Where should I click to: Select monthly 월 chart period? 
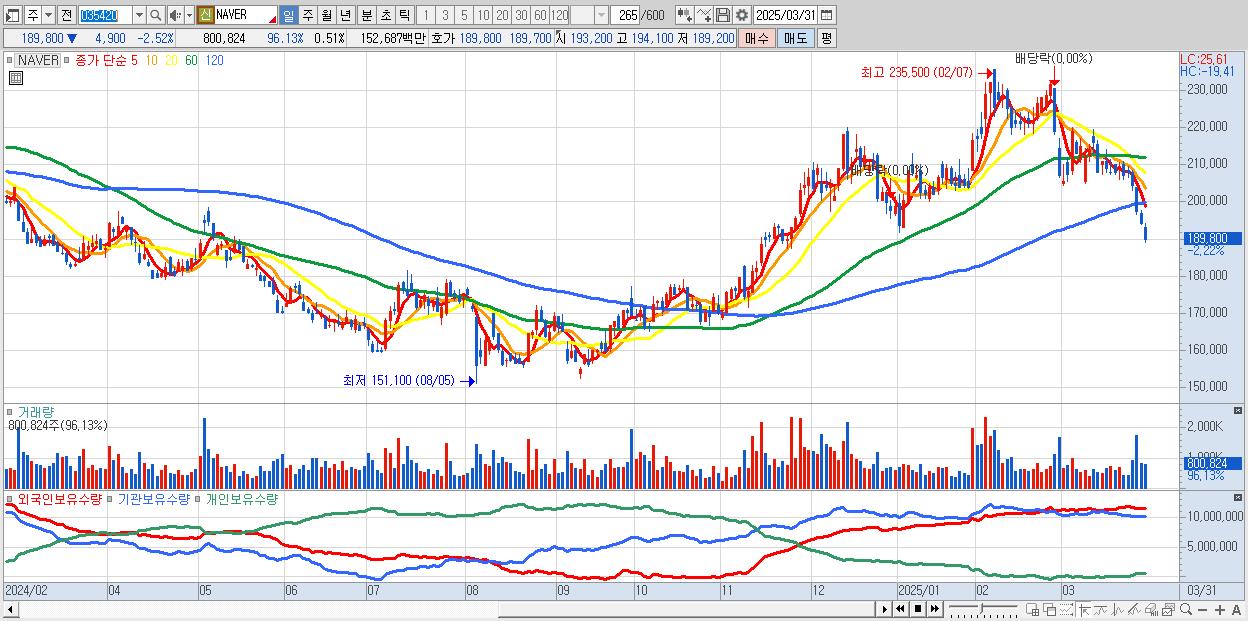tap(326, 15)
